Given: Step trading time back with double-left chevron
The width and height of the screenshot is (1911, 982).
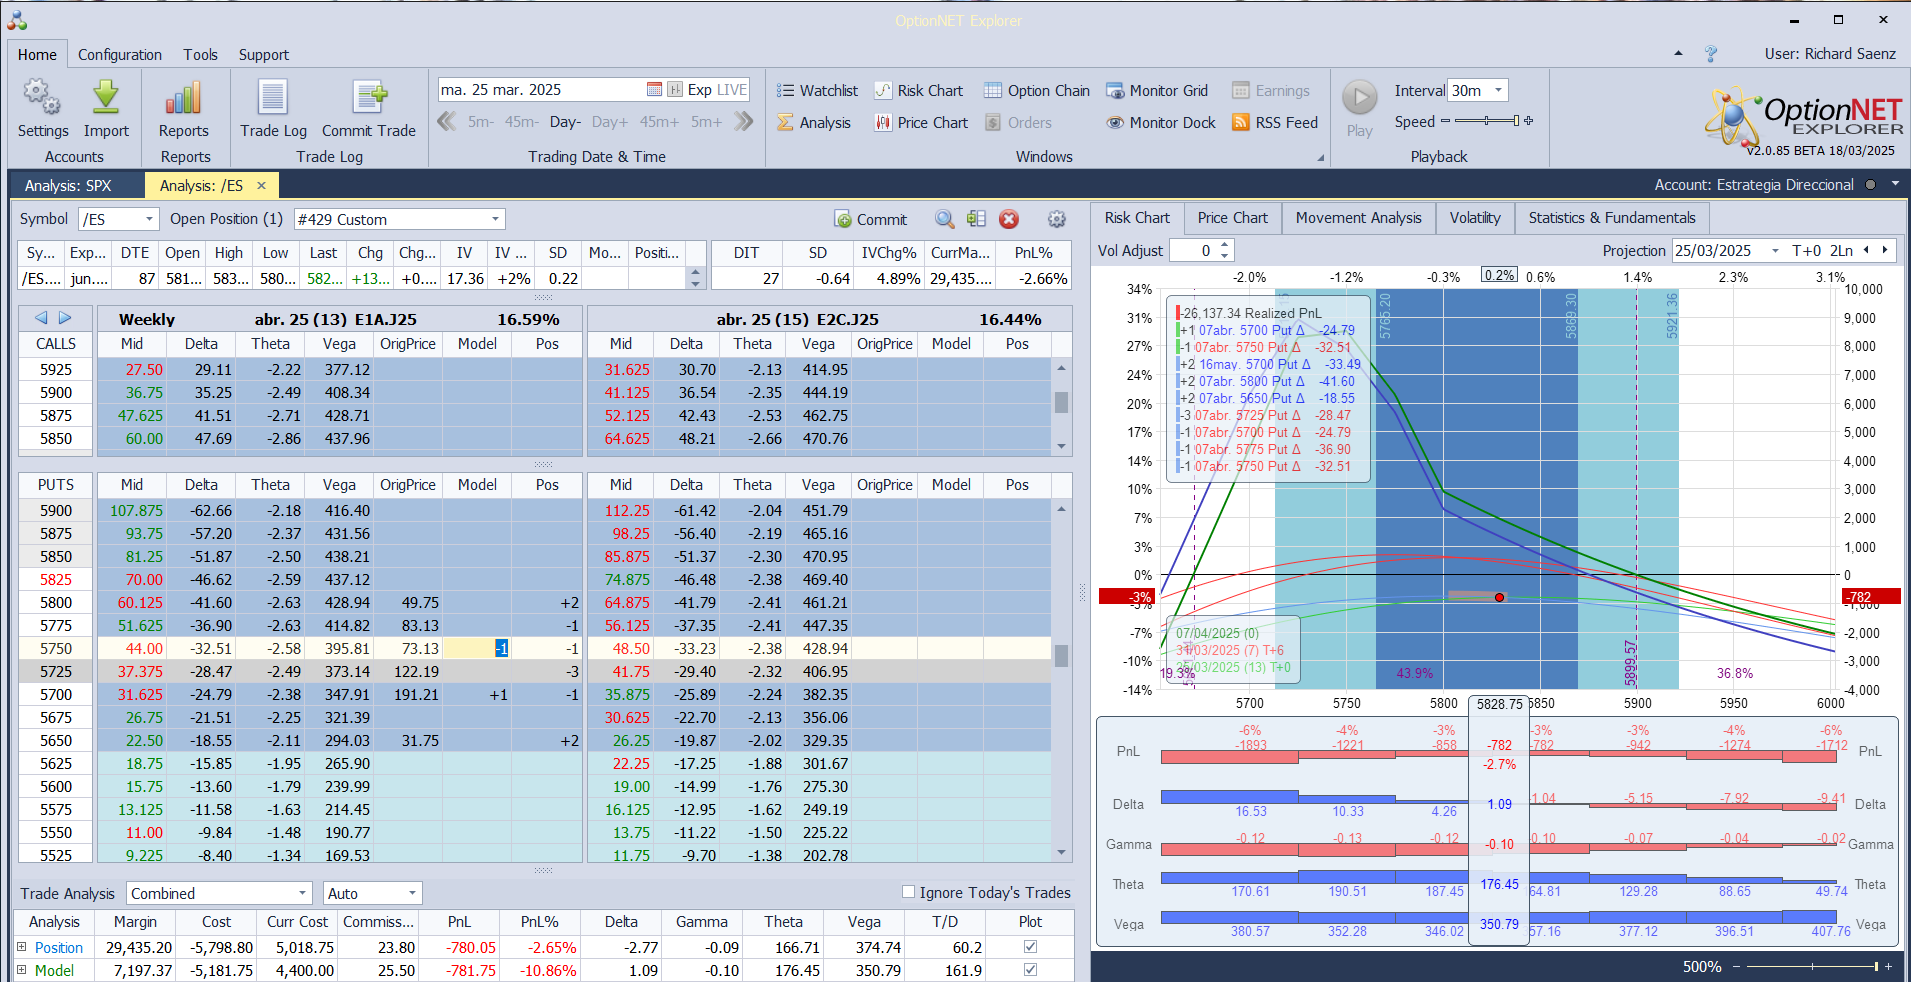Looking at the screenshot, I should click(x=447, y=122).
